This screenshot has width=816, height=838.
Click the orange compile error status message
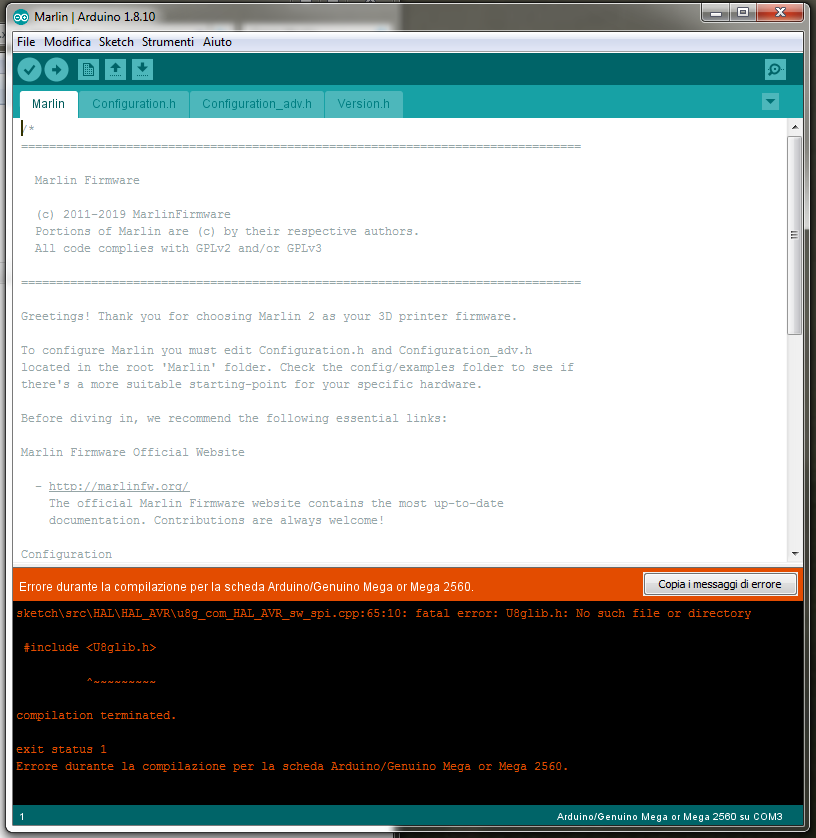[246, 587]
